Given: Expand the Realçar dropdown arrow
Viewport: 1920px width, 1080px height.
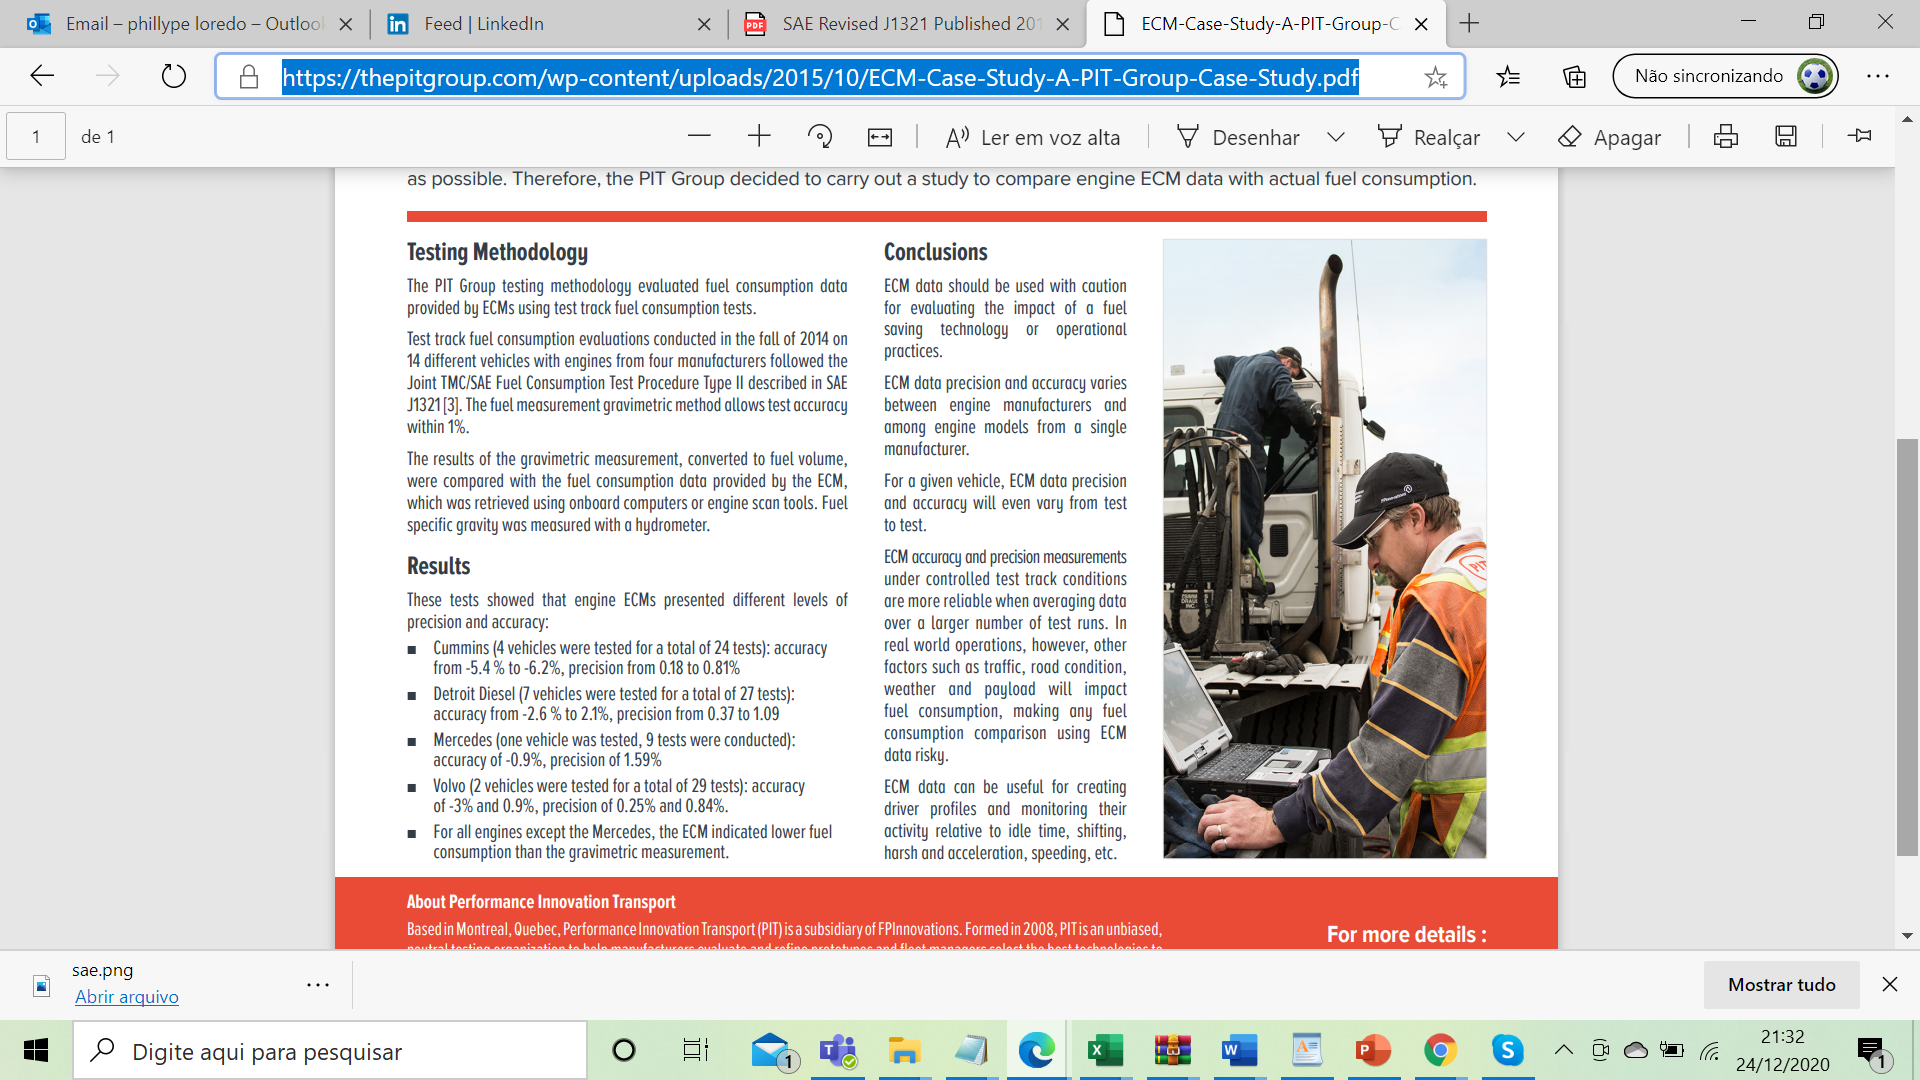Looking at the screenshot, I should click(1516, 137).
